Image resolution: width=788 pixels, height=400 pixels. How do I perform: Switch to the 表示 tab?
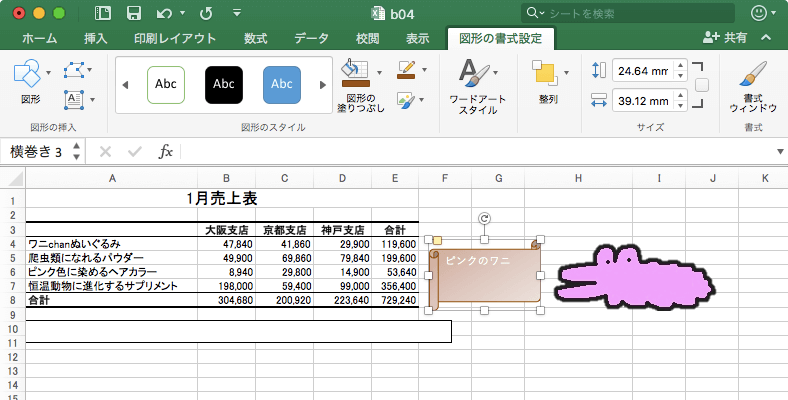coord(418,38)
